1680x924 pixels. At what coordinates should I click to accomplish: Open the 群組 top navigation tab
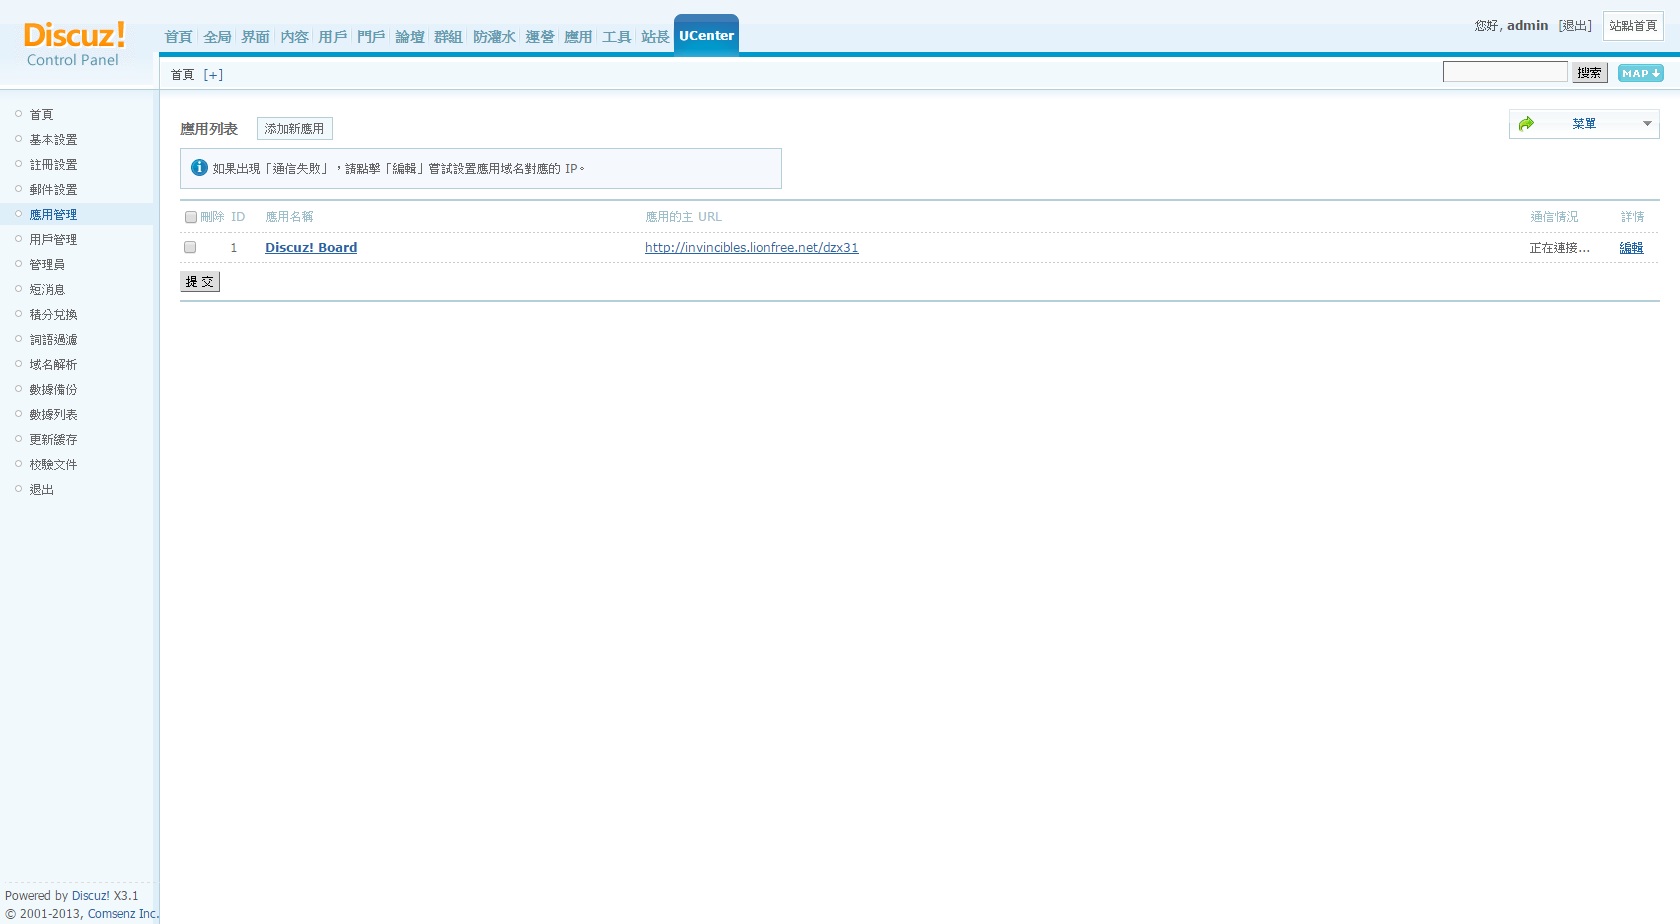[448, 37]
